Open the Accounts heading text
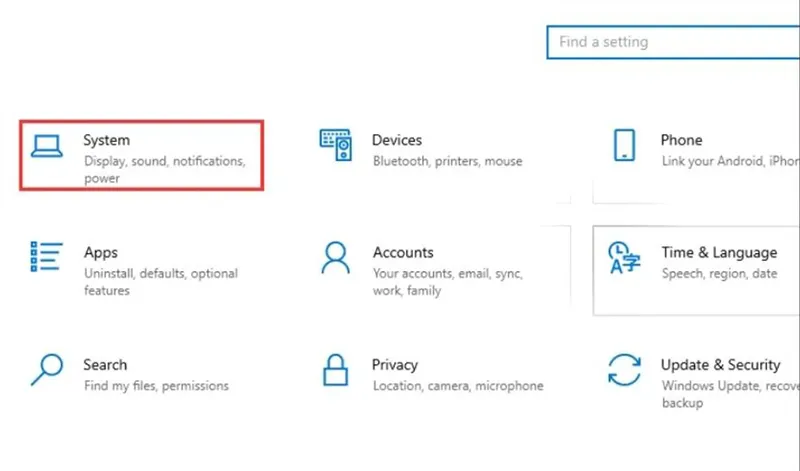800x471 pixels. pyautogui.click(x=403, y=253)
